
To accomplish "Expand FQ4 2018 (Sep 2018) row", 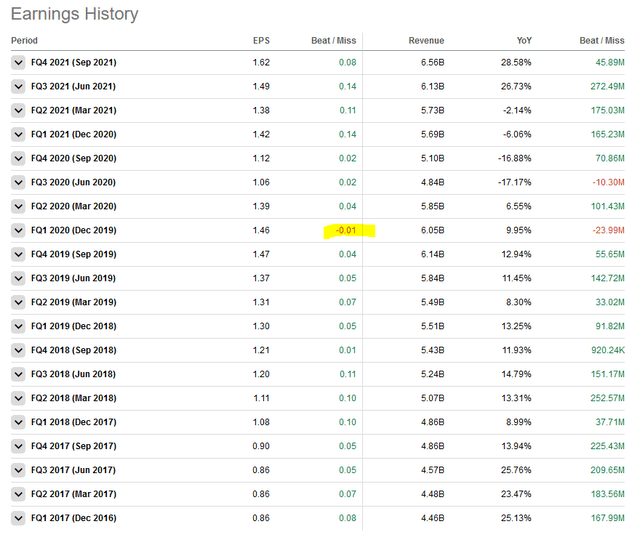I will tap(18, 350).
